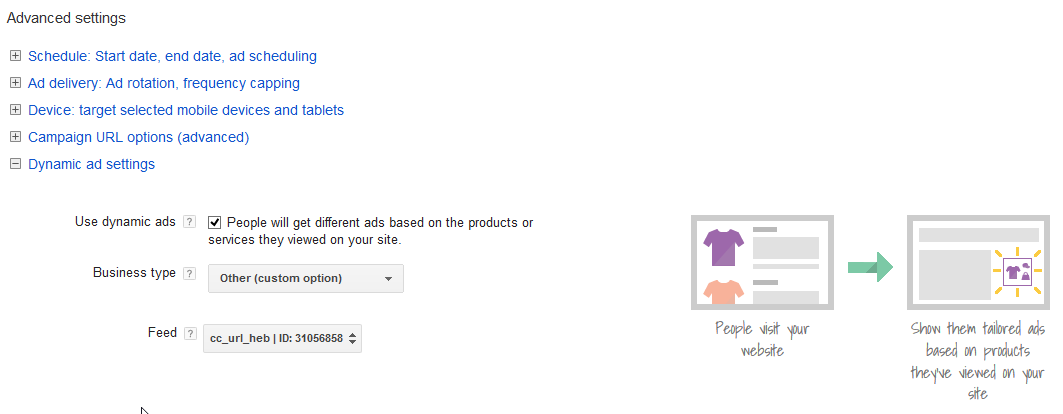Screen dimensions: 1063x414
Task: Click the question mark next to Feed
Action: coord(190,333)
